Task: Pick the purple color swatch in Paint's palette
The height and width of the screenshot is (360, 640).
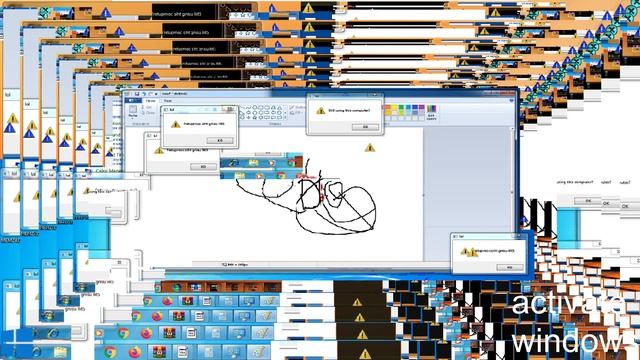Action: (422, 108)
